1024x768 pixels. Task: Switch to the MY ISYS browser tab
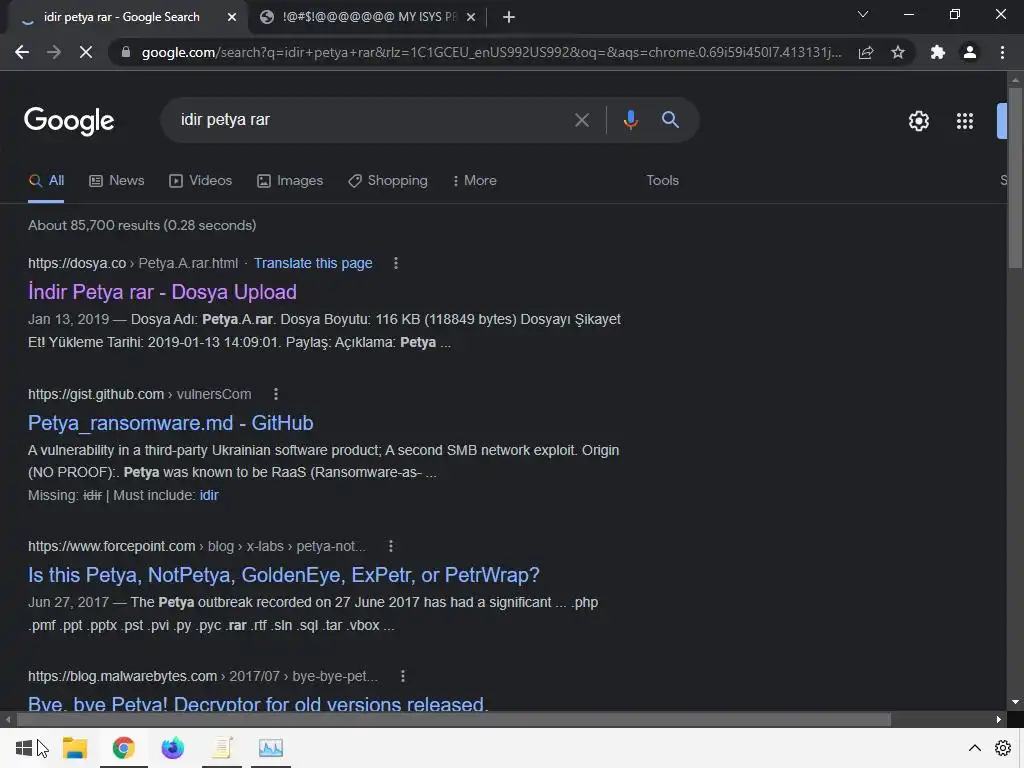367,18
